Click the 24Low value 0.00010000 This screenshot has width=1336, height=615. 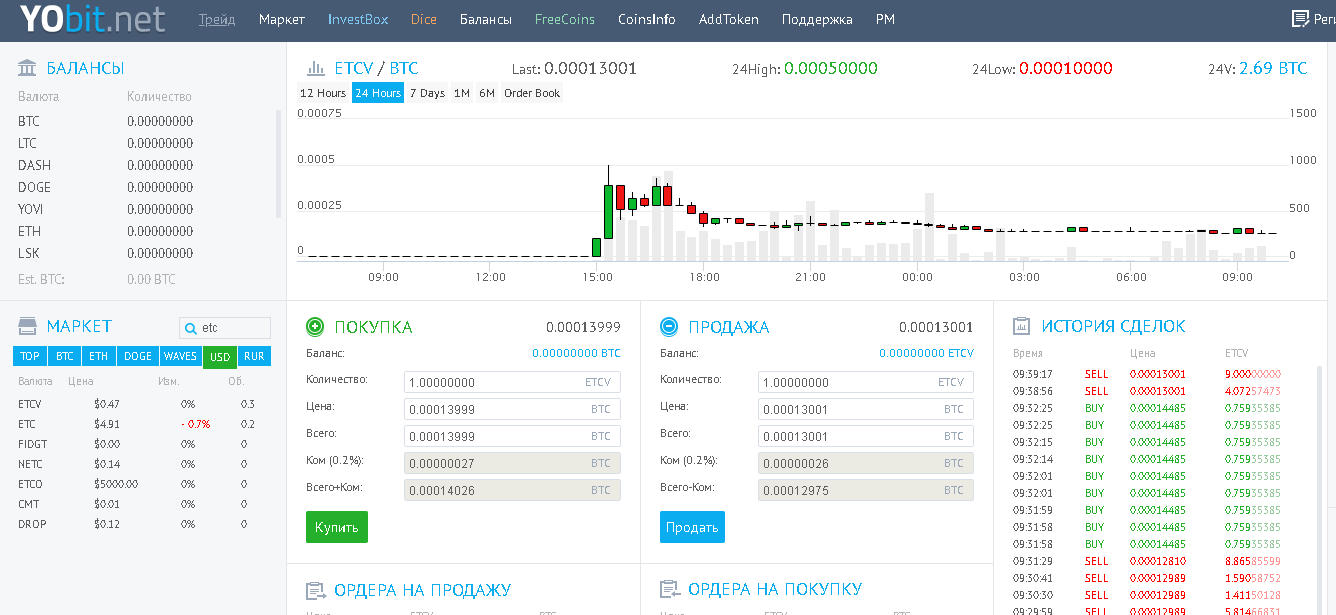1066,69
